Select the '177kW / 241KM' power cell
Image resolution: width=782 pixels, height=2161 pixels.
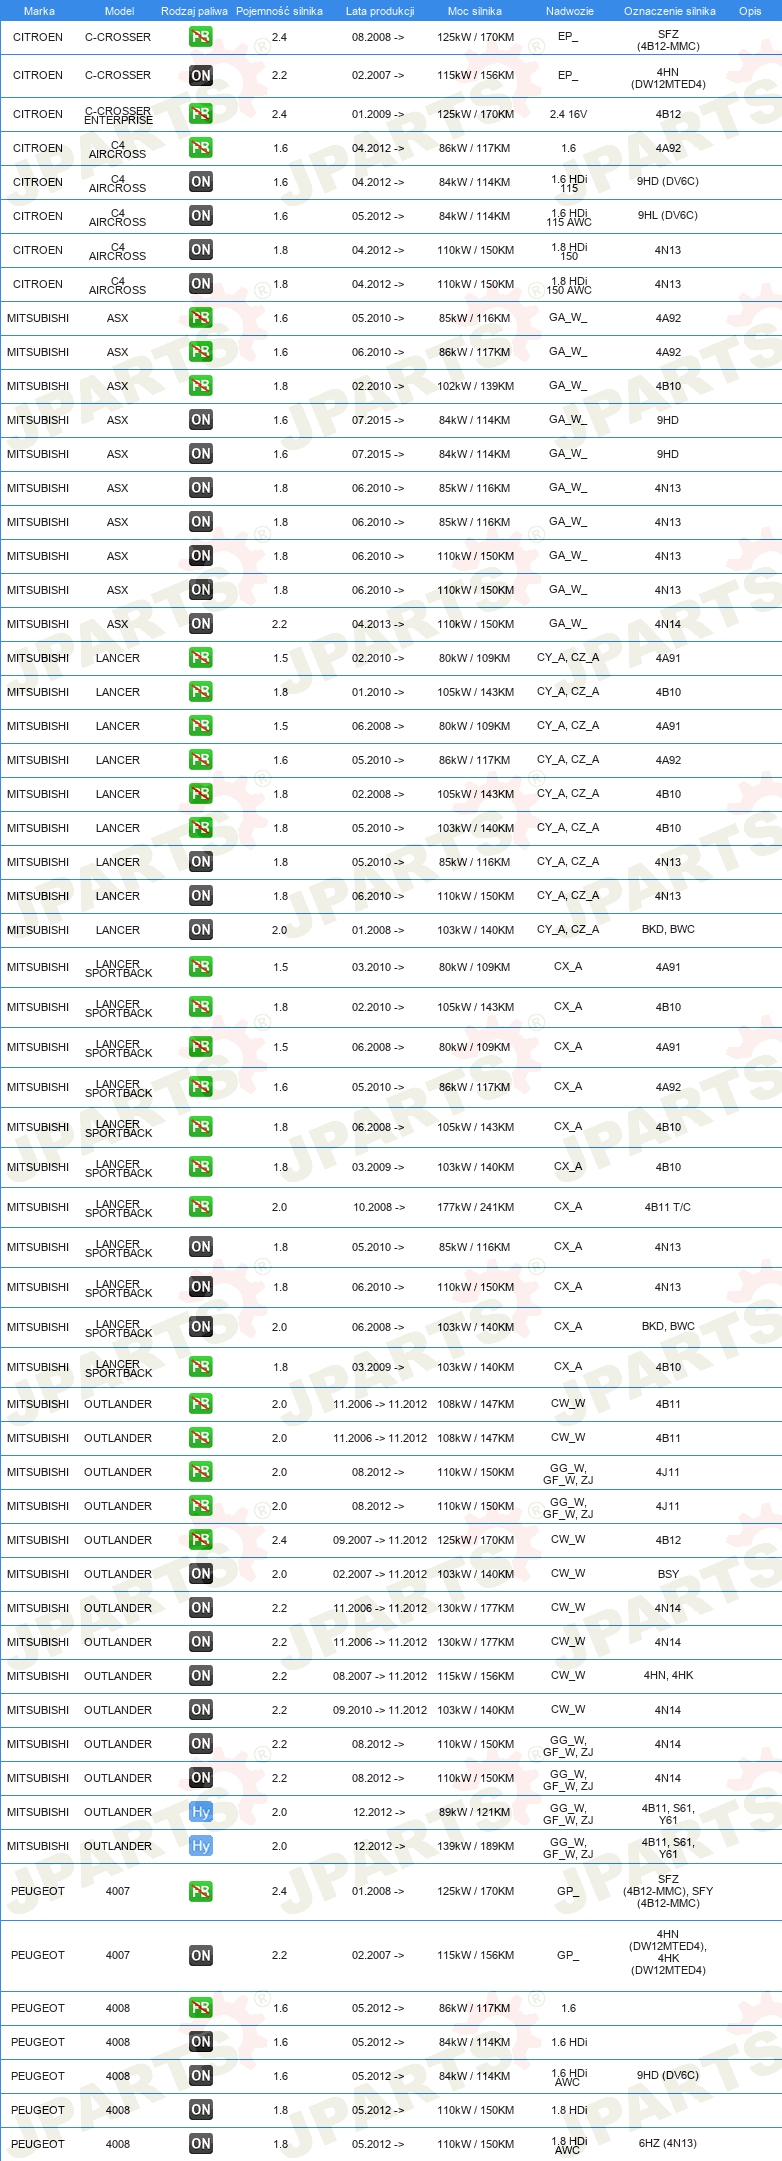[x=476, y=1207]
